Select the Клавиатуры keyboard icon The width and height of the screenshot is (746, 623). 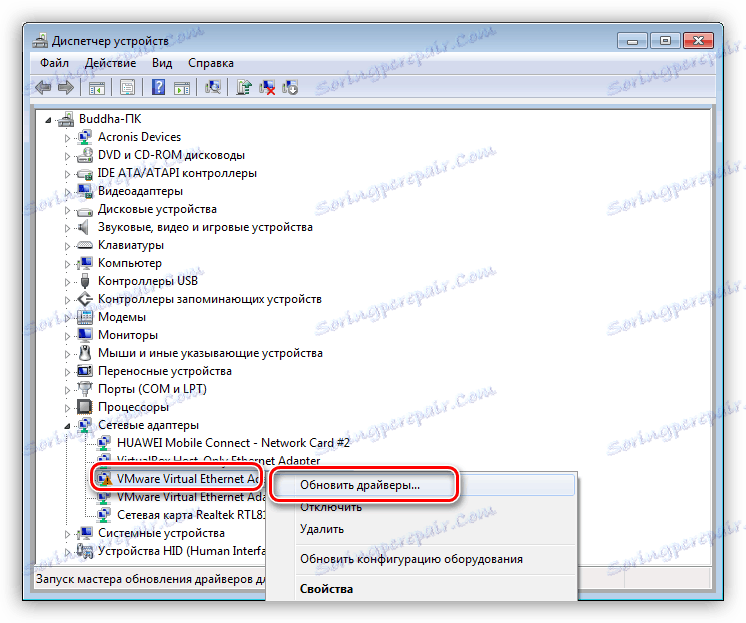[x=85, y=245]
